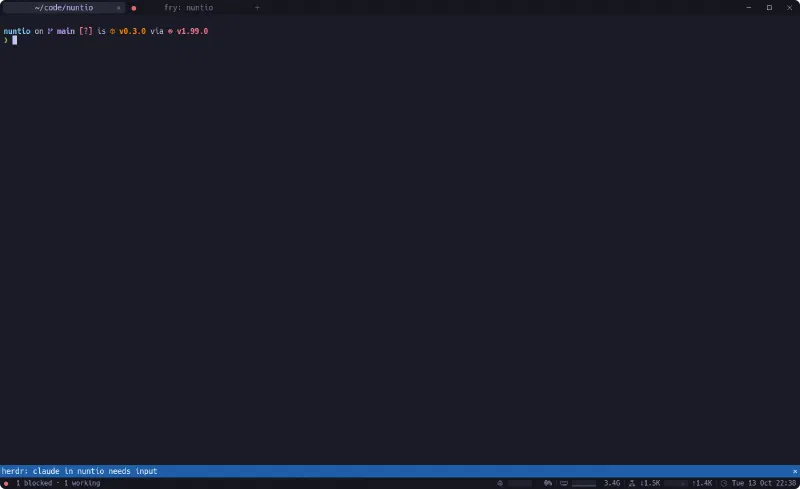800x489 pixels.
Task: Click the red activity dot beside the tabs
Action: coord(134,8)
